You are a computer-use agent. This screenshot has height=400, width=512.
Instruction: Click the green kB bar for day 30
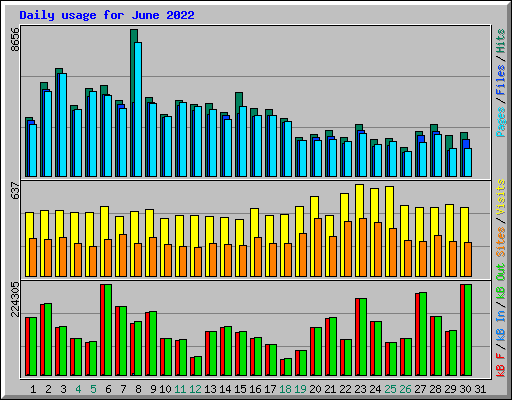[468, 330]
